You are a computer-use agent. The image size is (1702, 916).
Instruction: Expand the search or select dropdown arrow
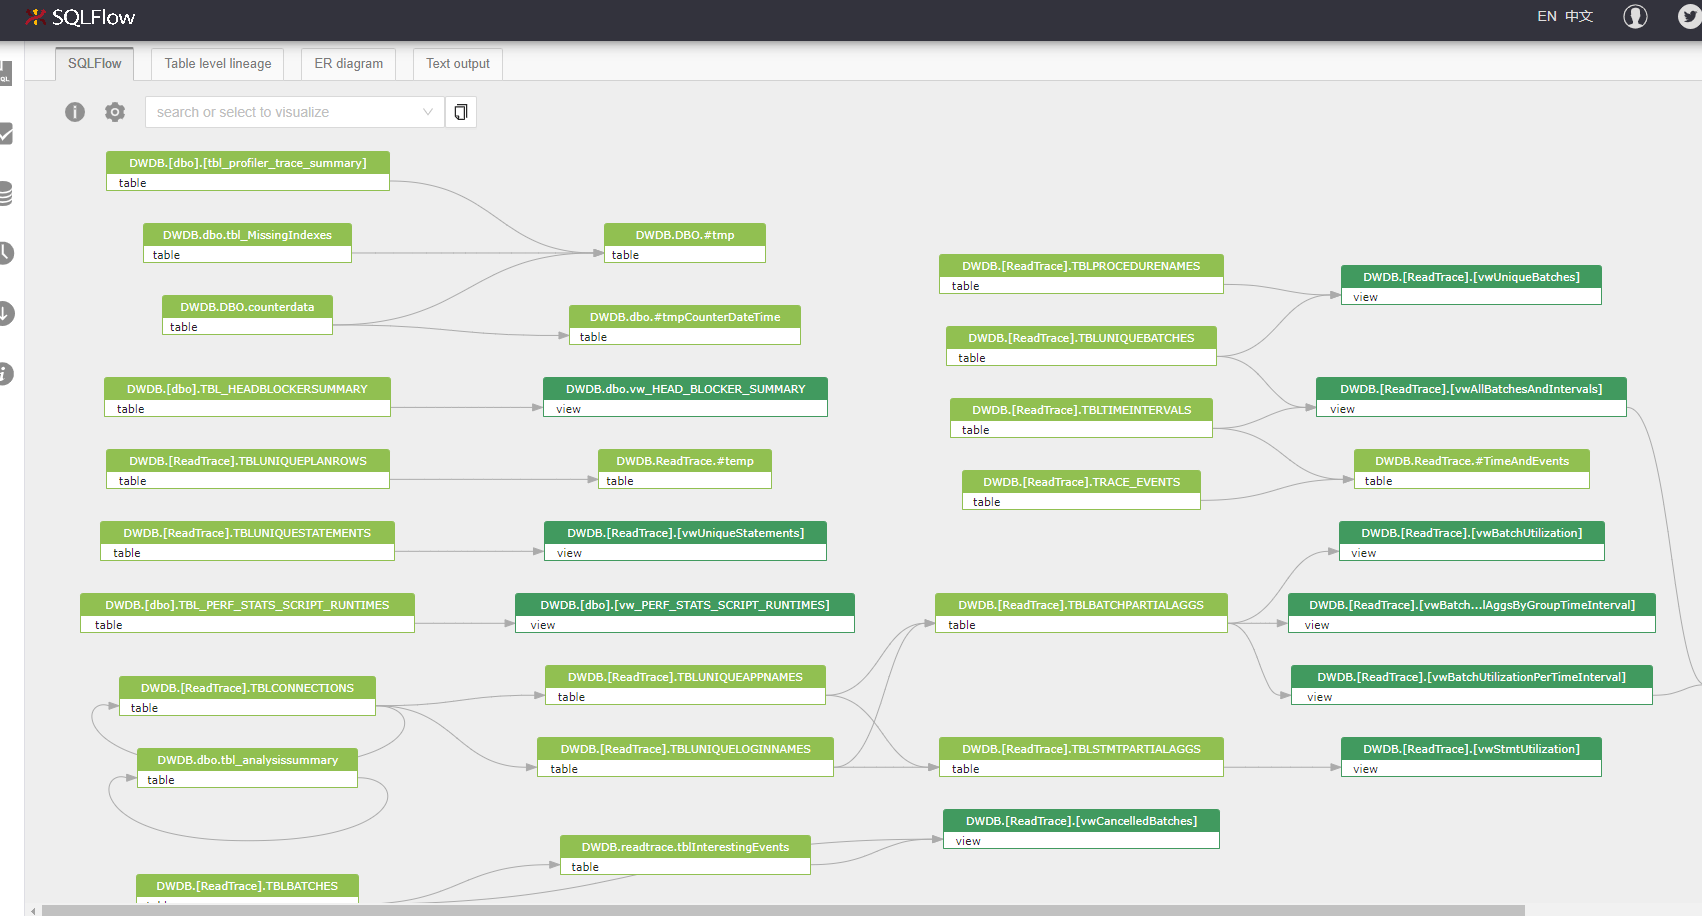coord(428,112)
